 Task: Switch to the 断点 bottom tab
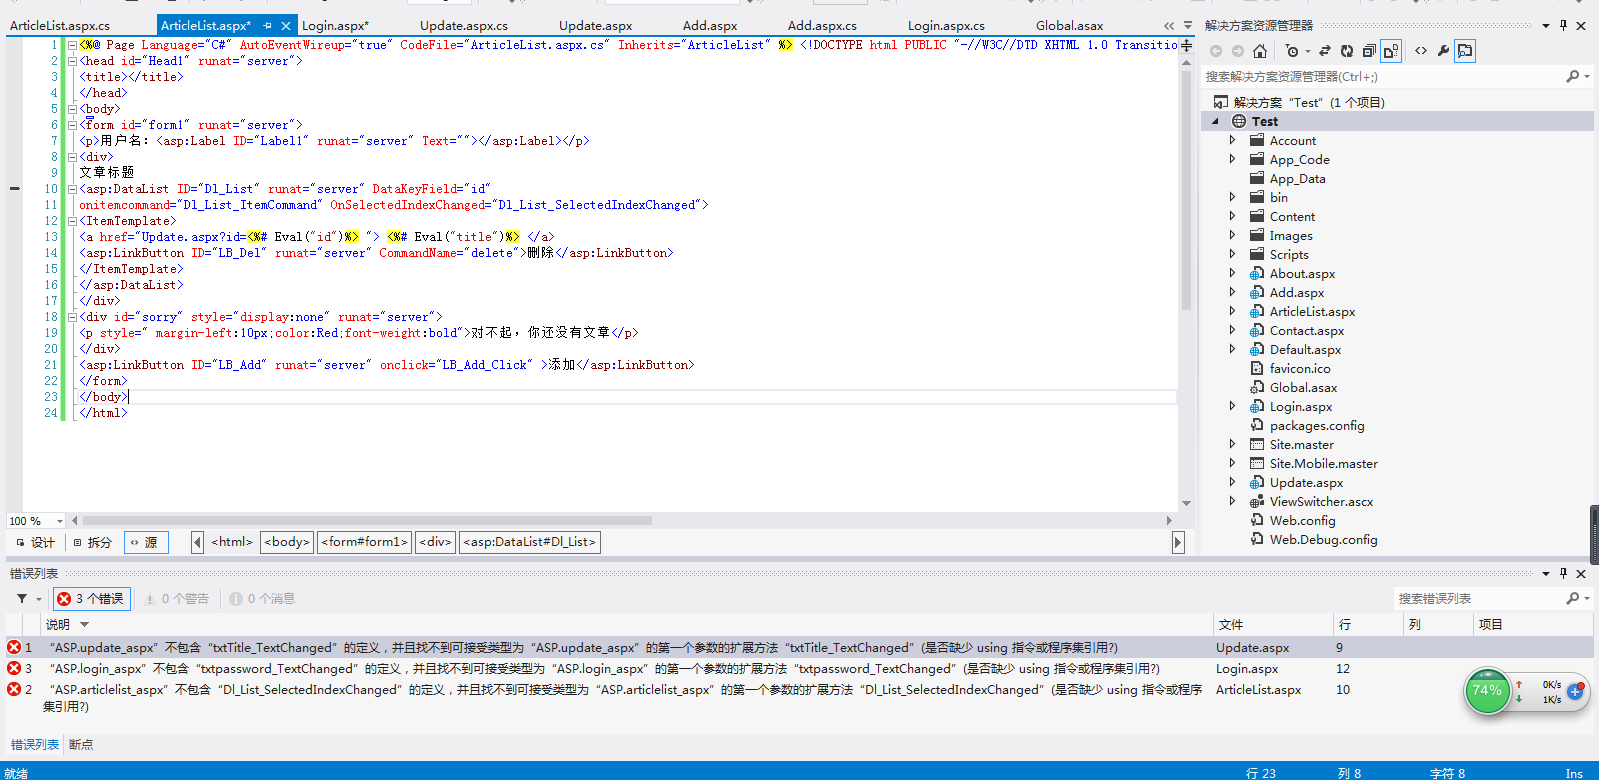coord(81,744)
